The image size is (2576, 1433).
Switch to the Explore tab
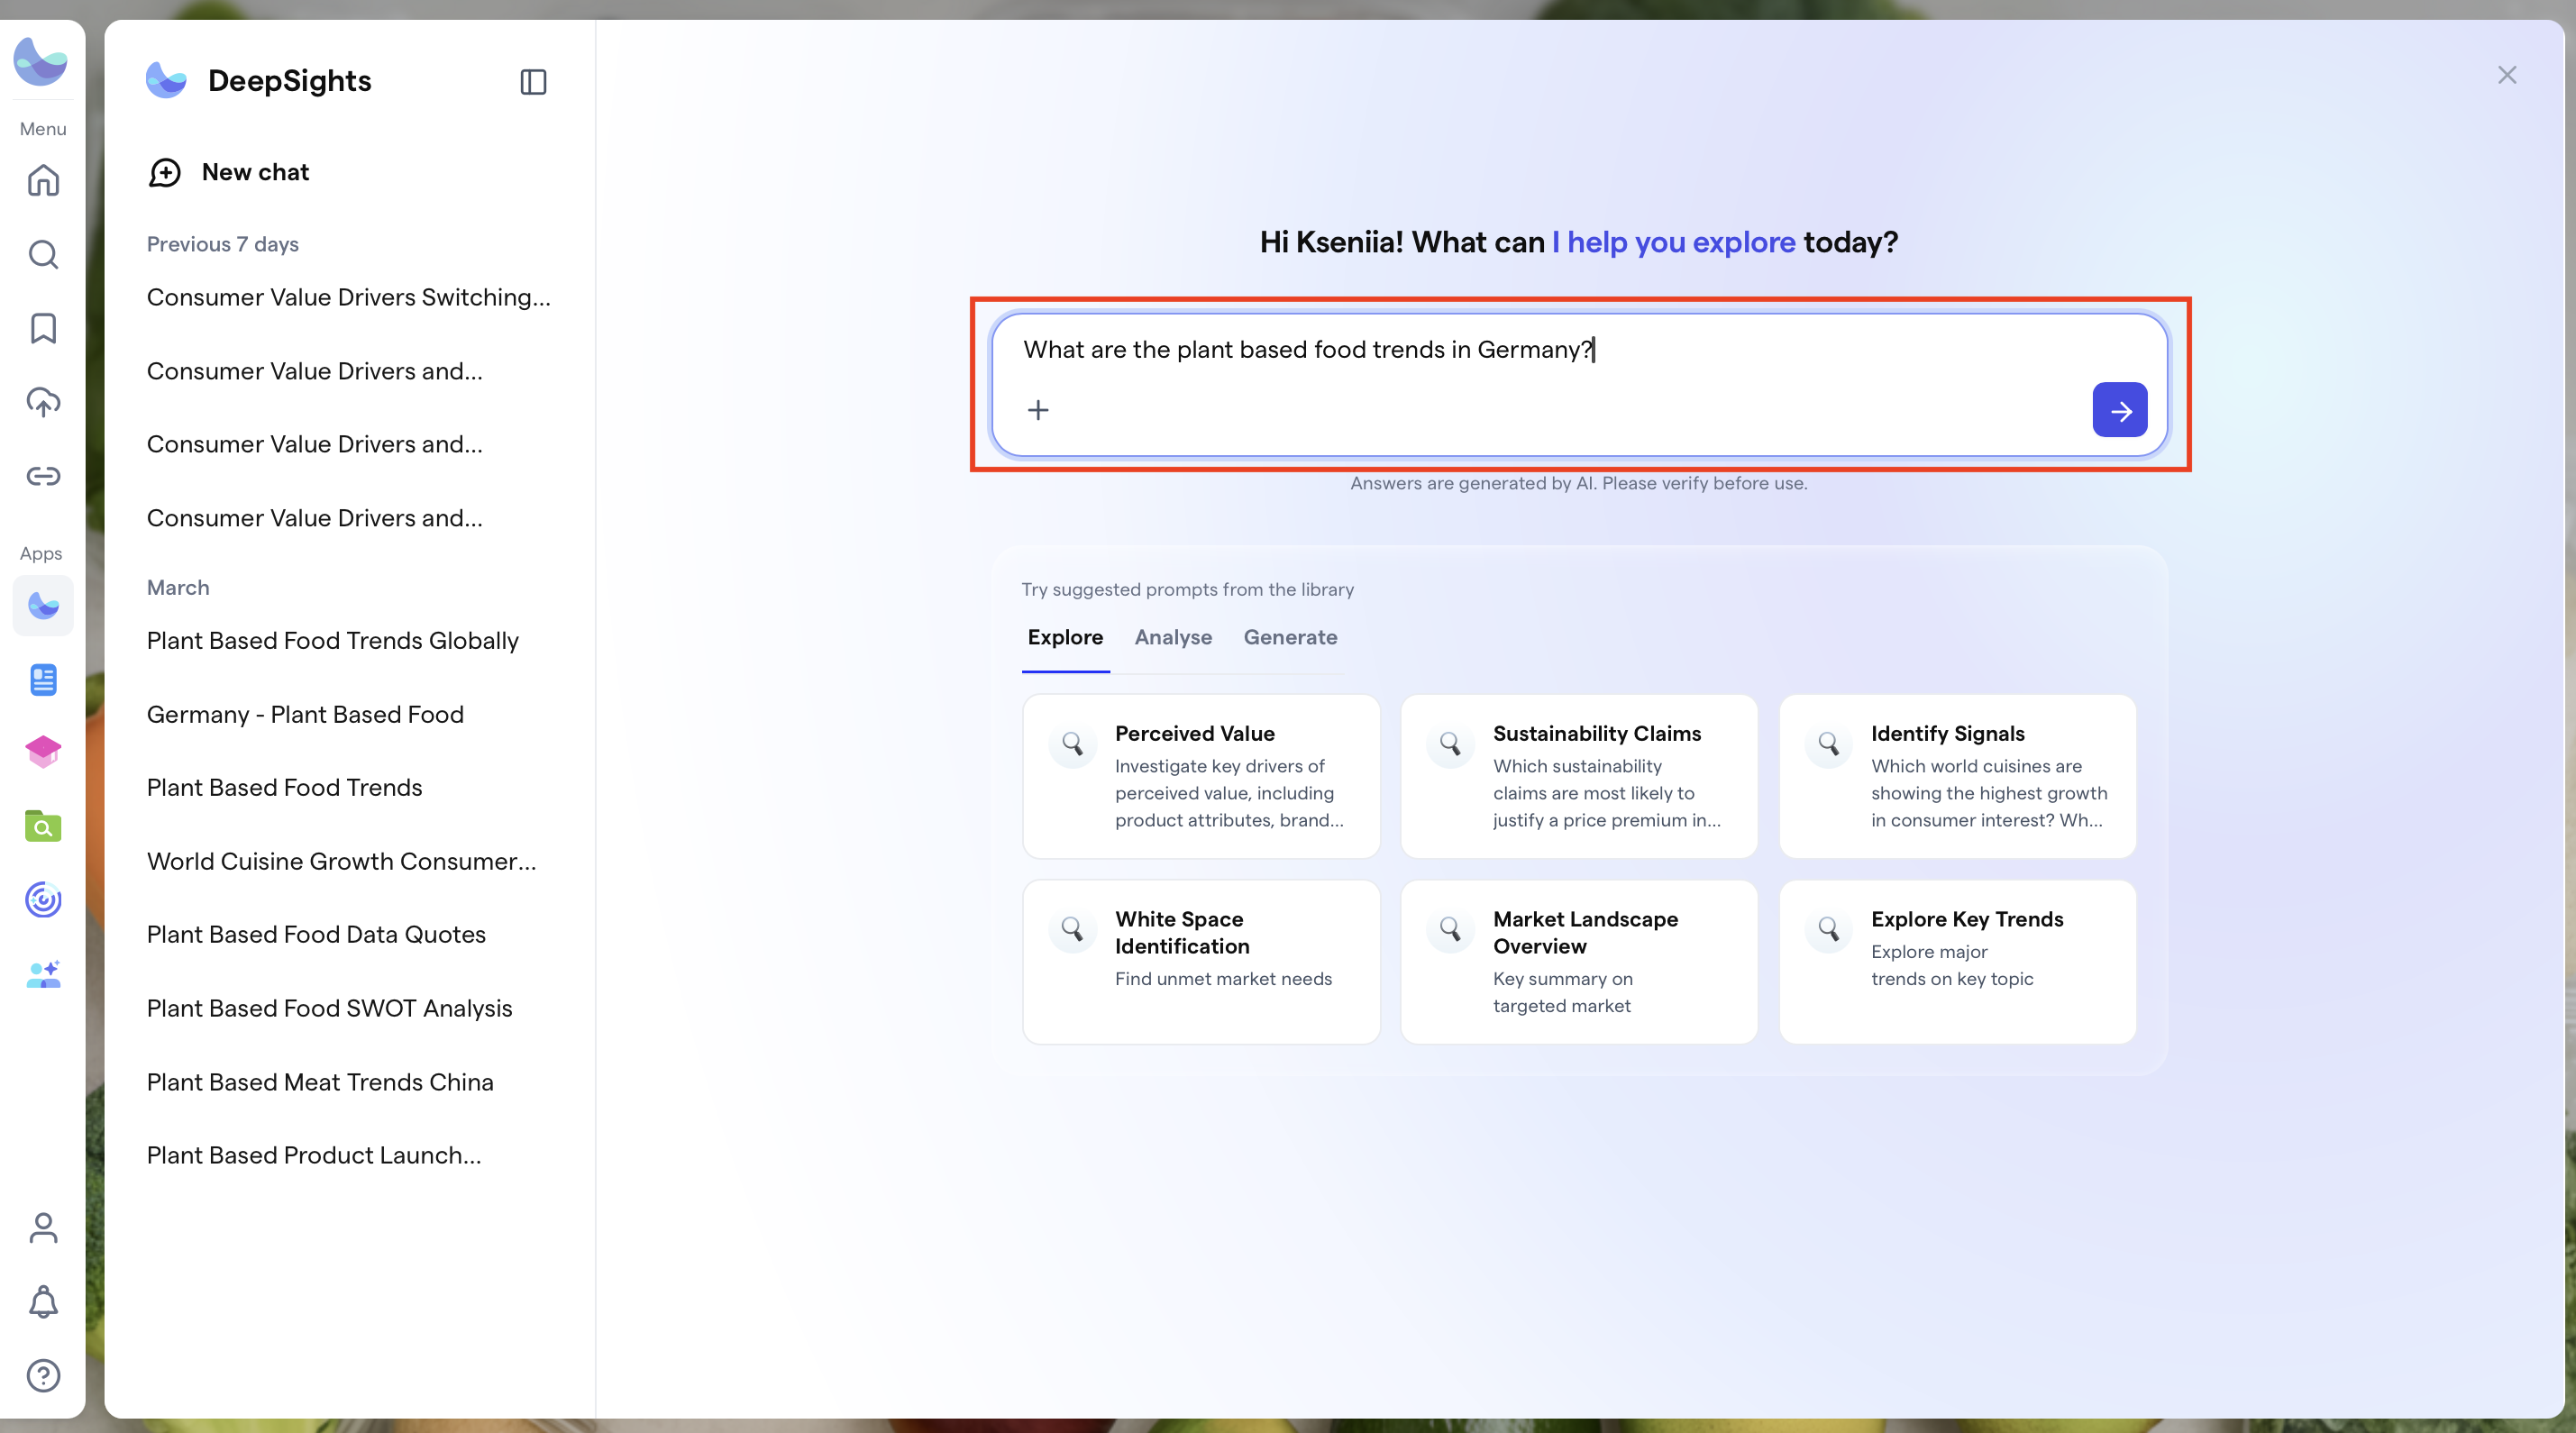tap(1065, 638)
